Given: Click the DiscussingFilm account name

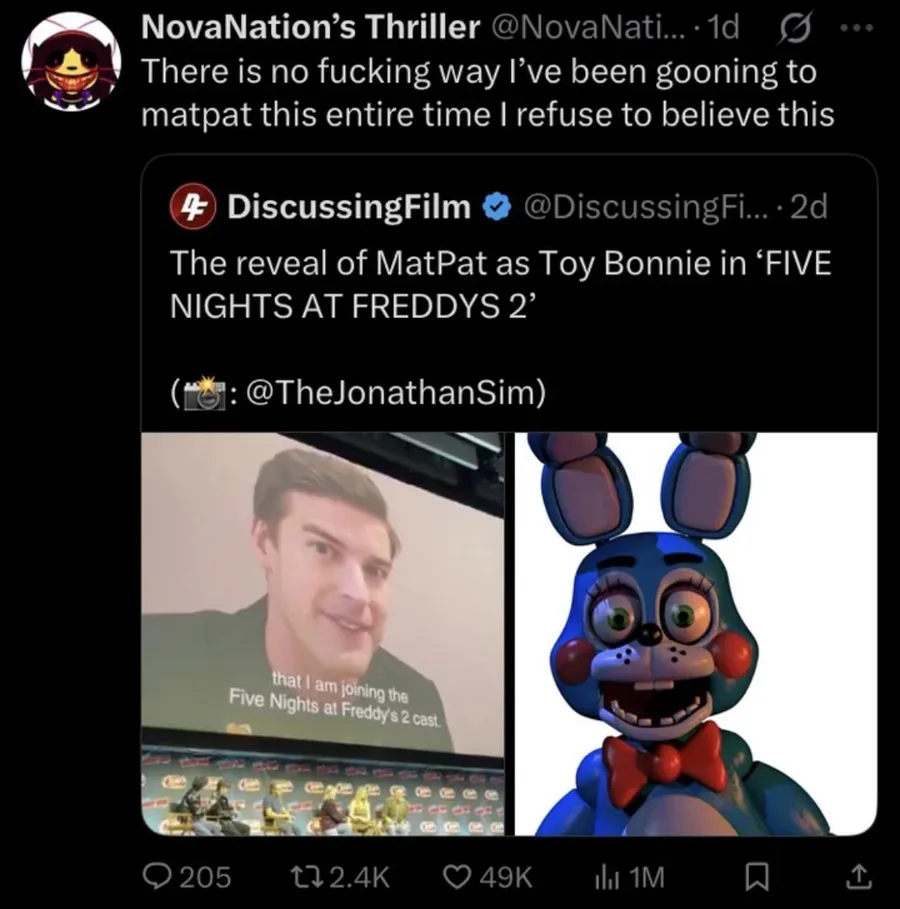Looking at the screenshot, I should click(349, 207).
